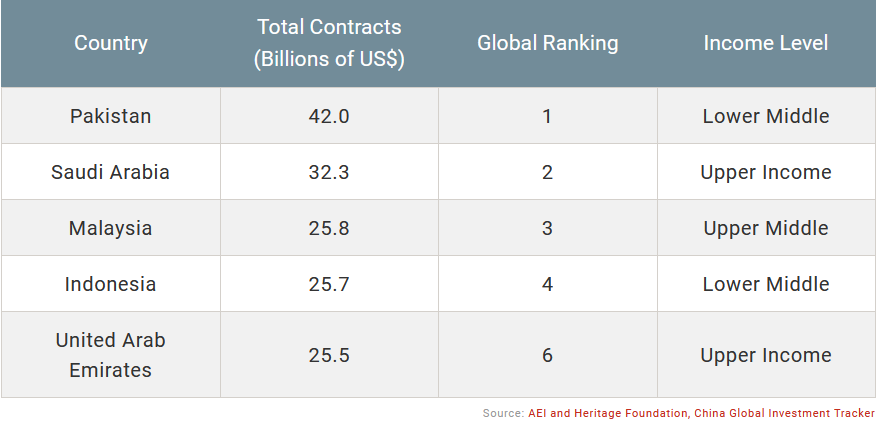Click Pakistan's Lower Middle income cell
This screenshot has height=422, width=879.
[x=766, y=115]
